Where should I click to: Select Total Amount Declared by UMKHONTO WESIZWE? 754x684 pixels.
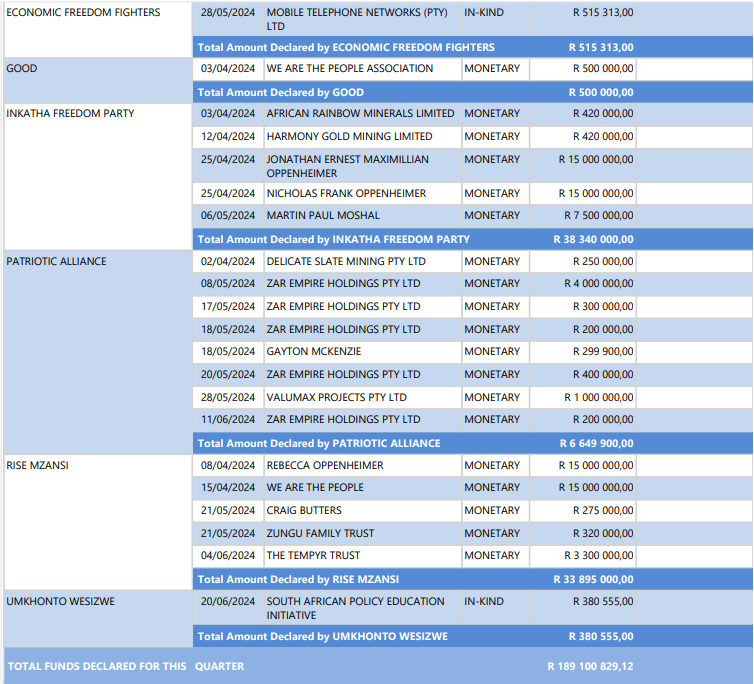click(323, 636)
